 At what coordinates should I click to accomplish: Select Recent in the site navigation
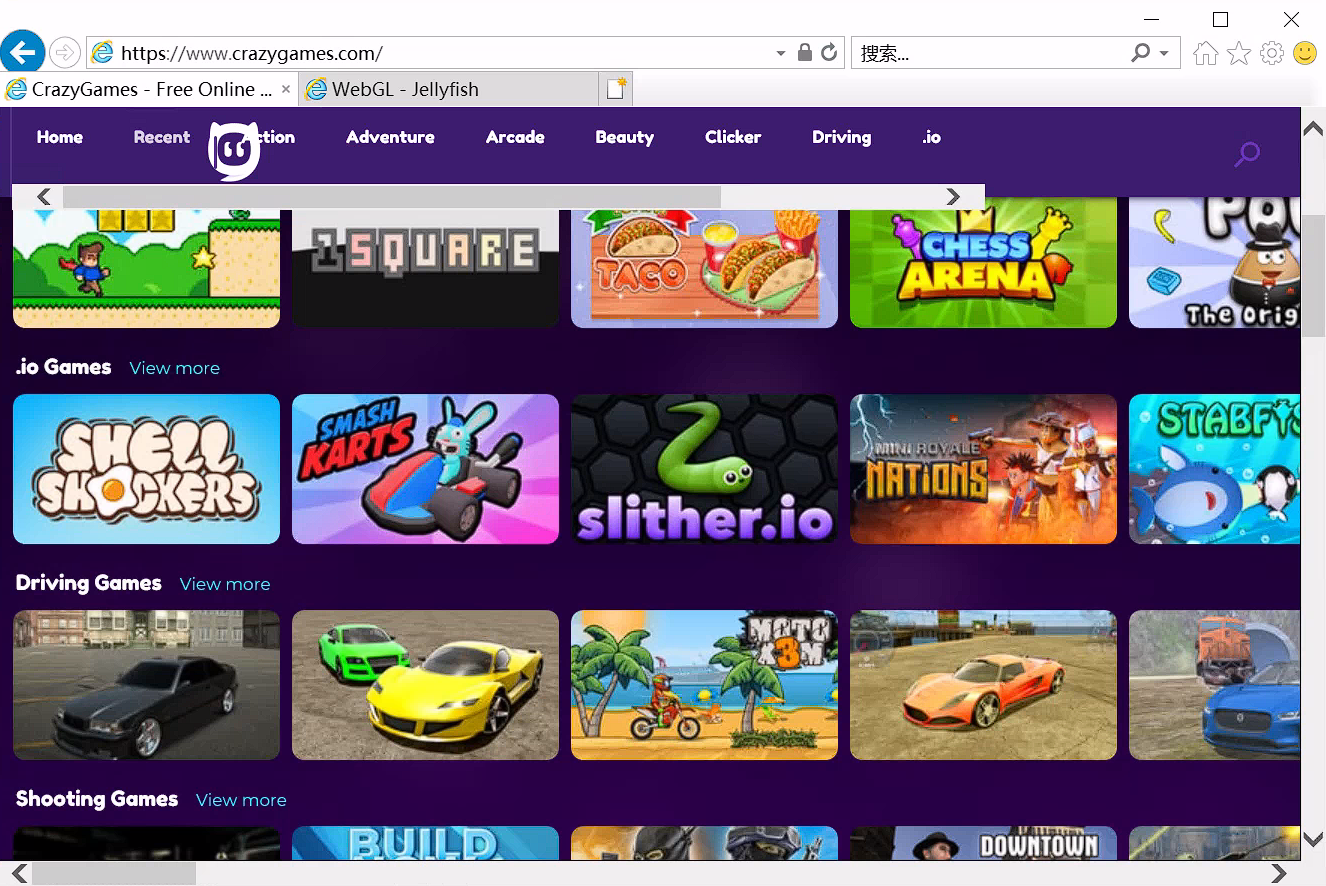(162, 137)
